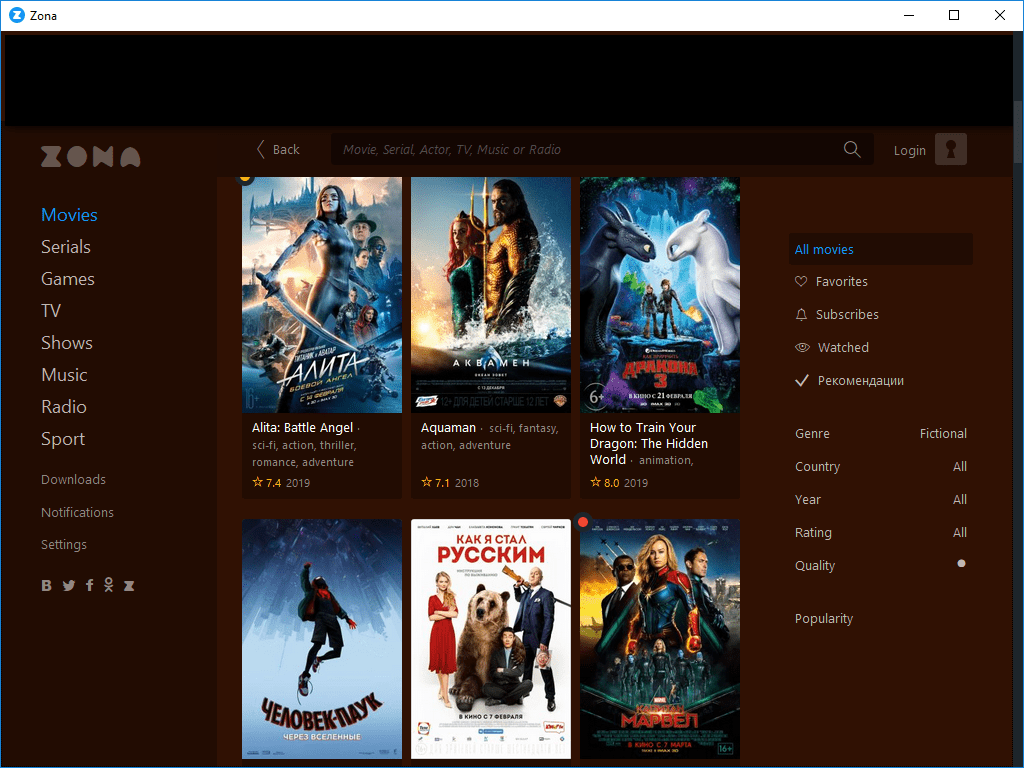Select All movies in the right panel

(x=824, y=250)
